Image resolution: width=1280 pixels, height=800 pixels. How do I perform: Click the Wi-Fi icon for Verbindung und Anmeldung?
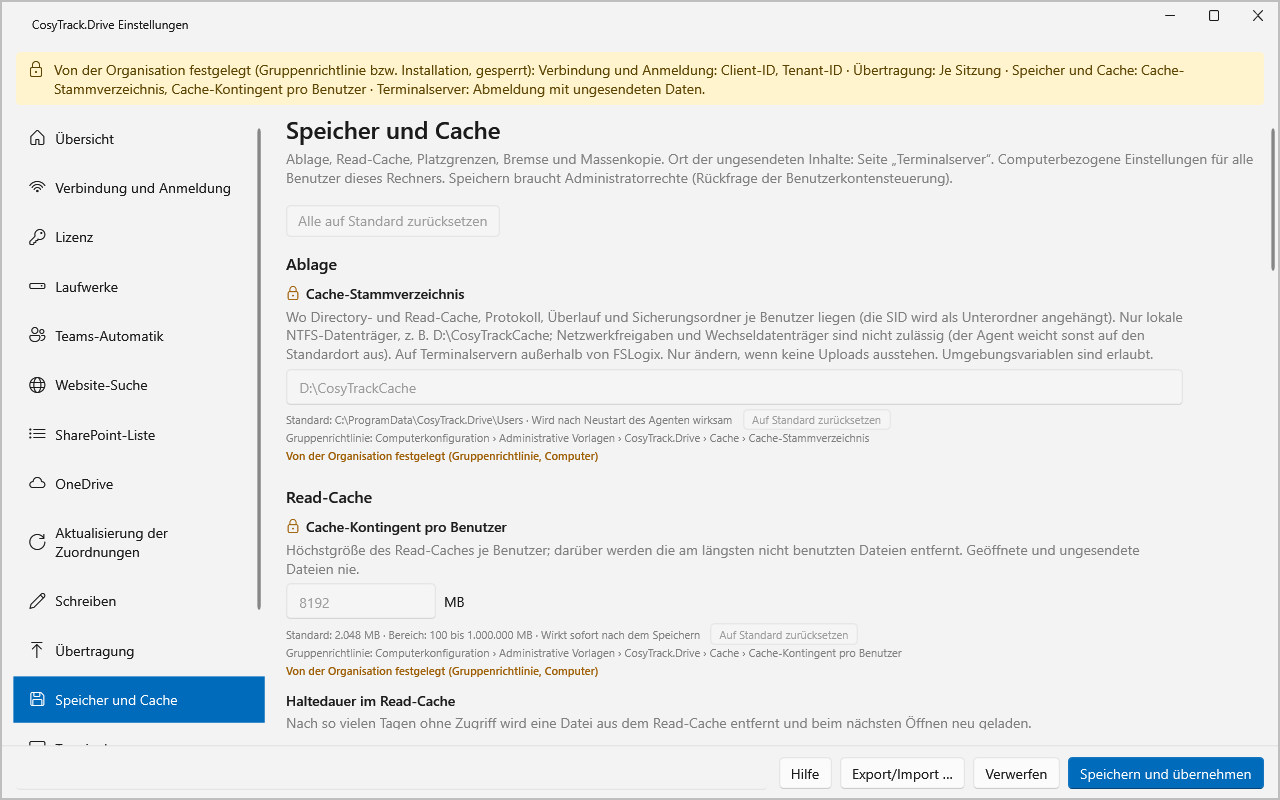37,188
